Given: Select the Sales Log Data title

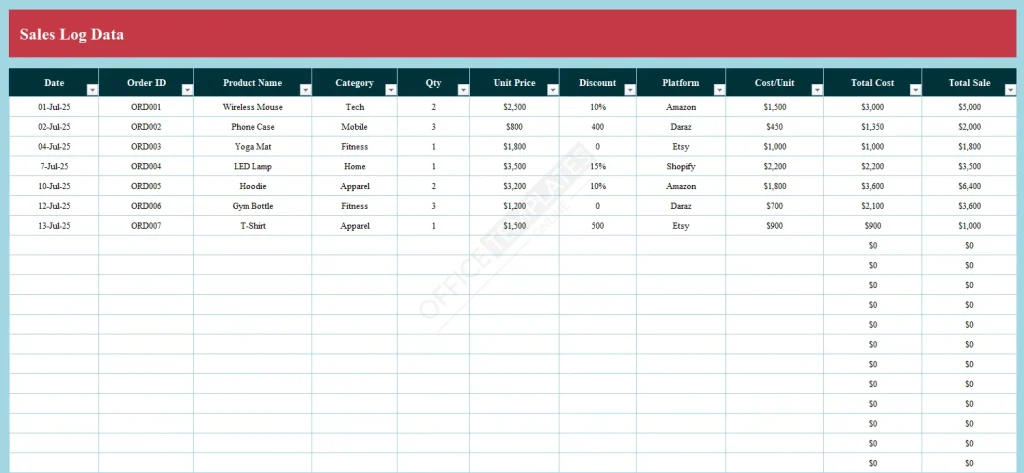Looking at the screenshot, I should (72, 35).
